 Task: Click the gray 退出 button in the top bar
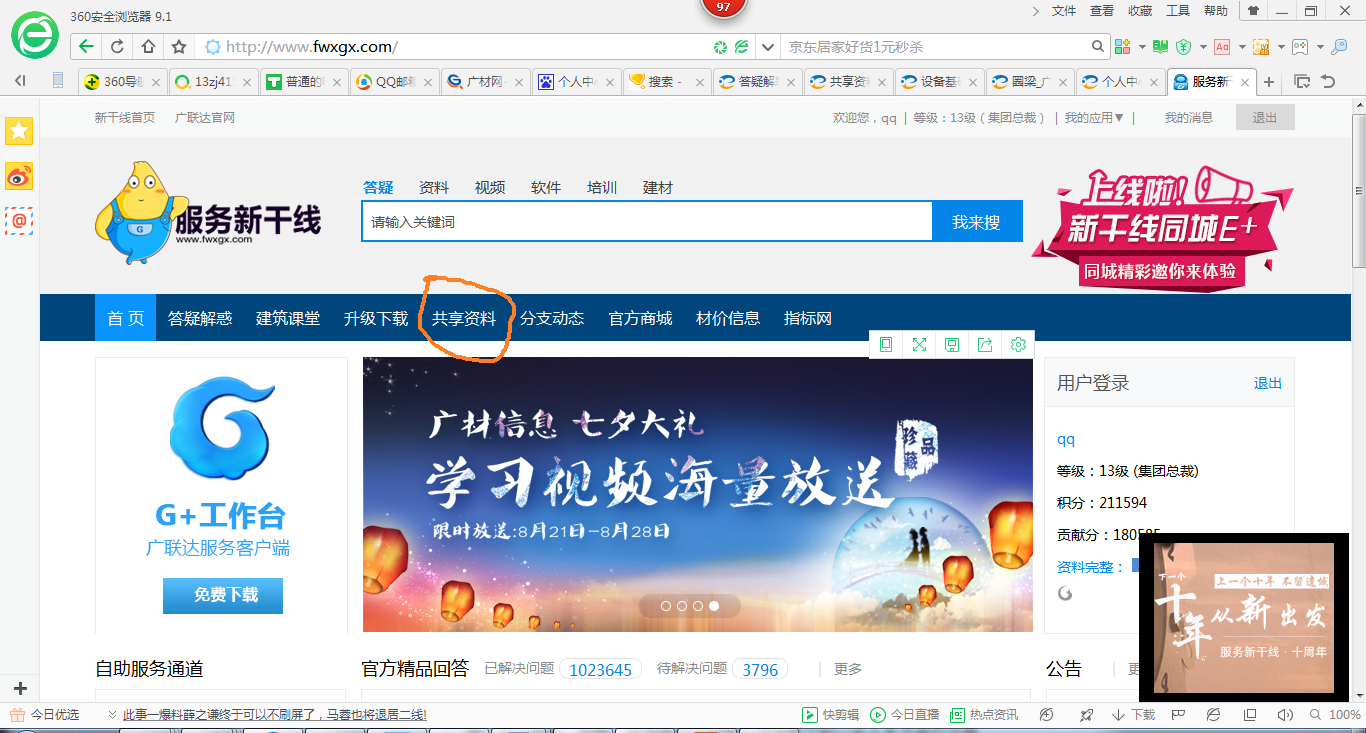click(1265, 117)
